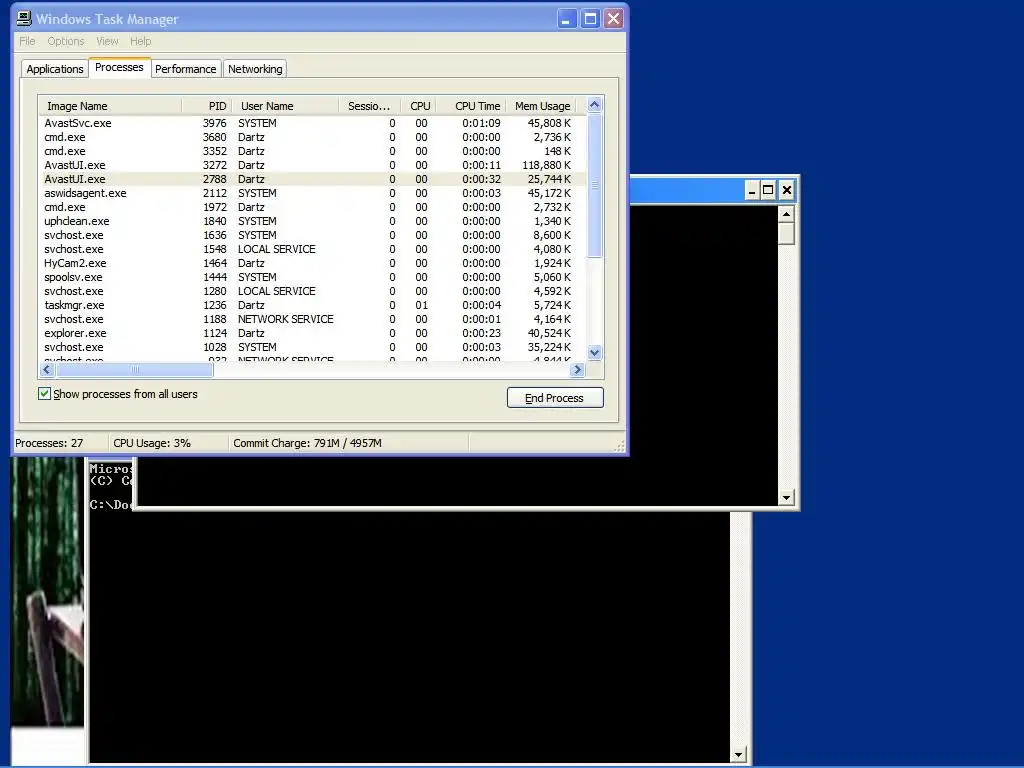Click process list scroll up arrow

594,104
